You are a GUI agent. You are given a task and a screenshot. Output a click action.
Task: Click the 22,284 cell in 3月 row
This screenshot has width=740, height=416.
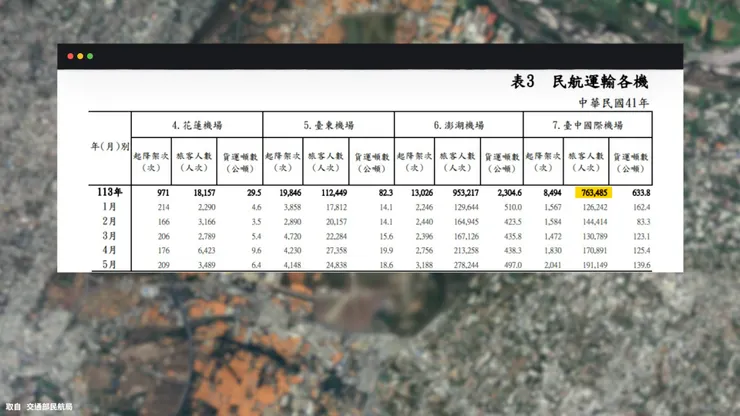click(x=336, y=237)
